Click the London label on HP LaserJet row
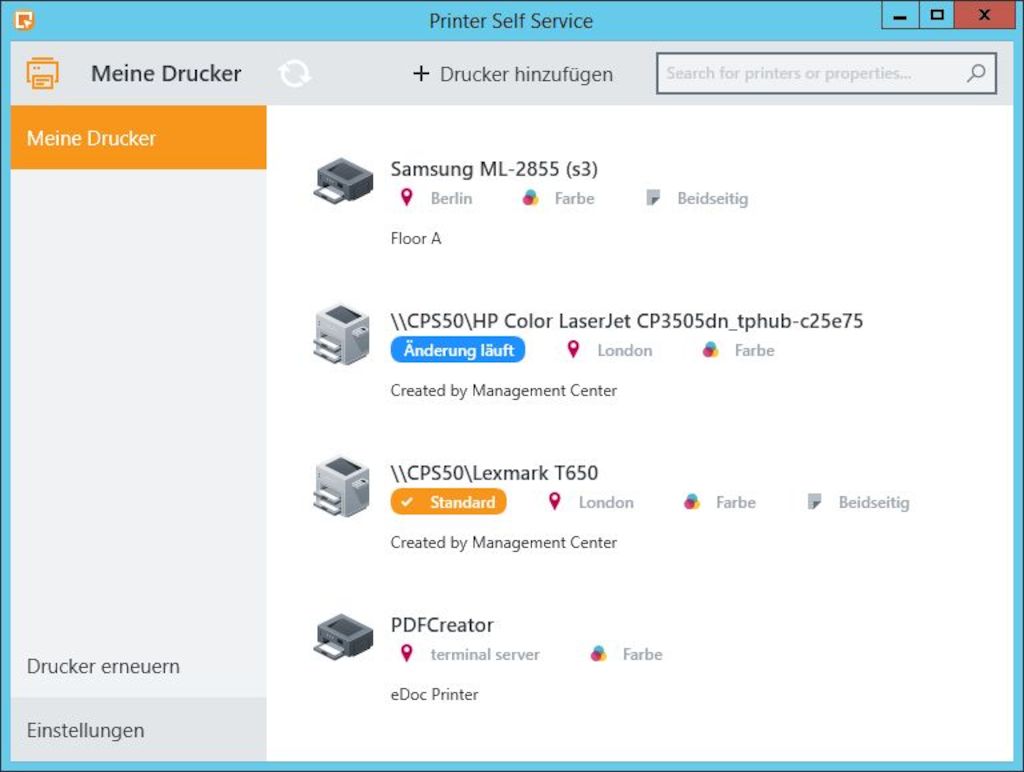Image resolution: width=1024 pixels, height=772 pixels. pos(625,351)
